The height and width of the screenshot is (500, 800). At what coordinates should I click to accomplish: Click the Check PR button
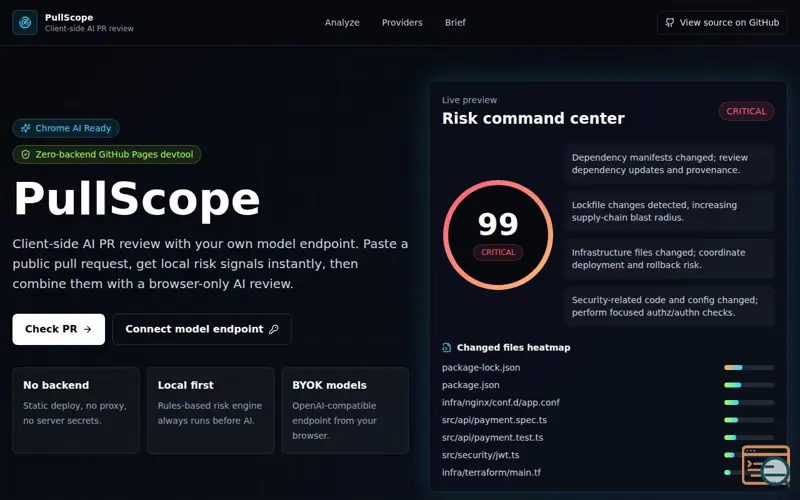point(59,329)
